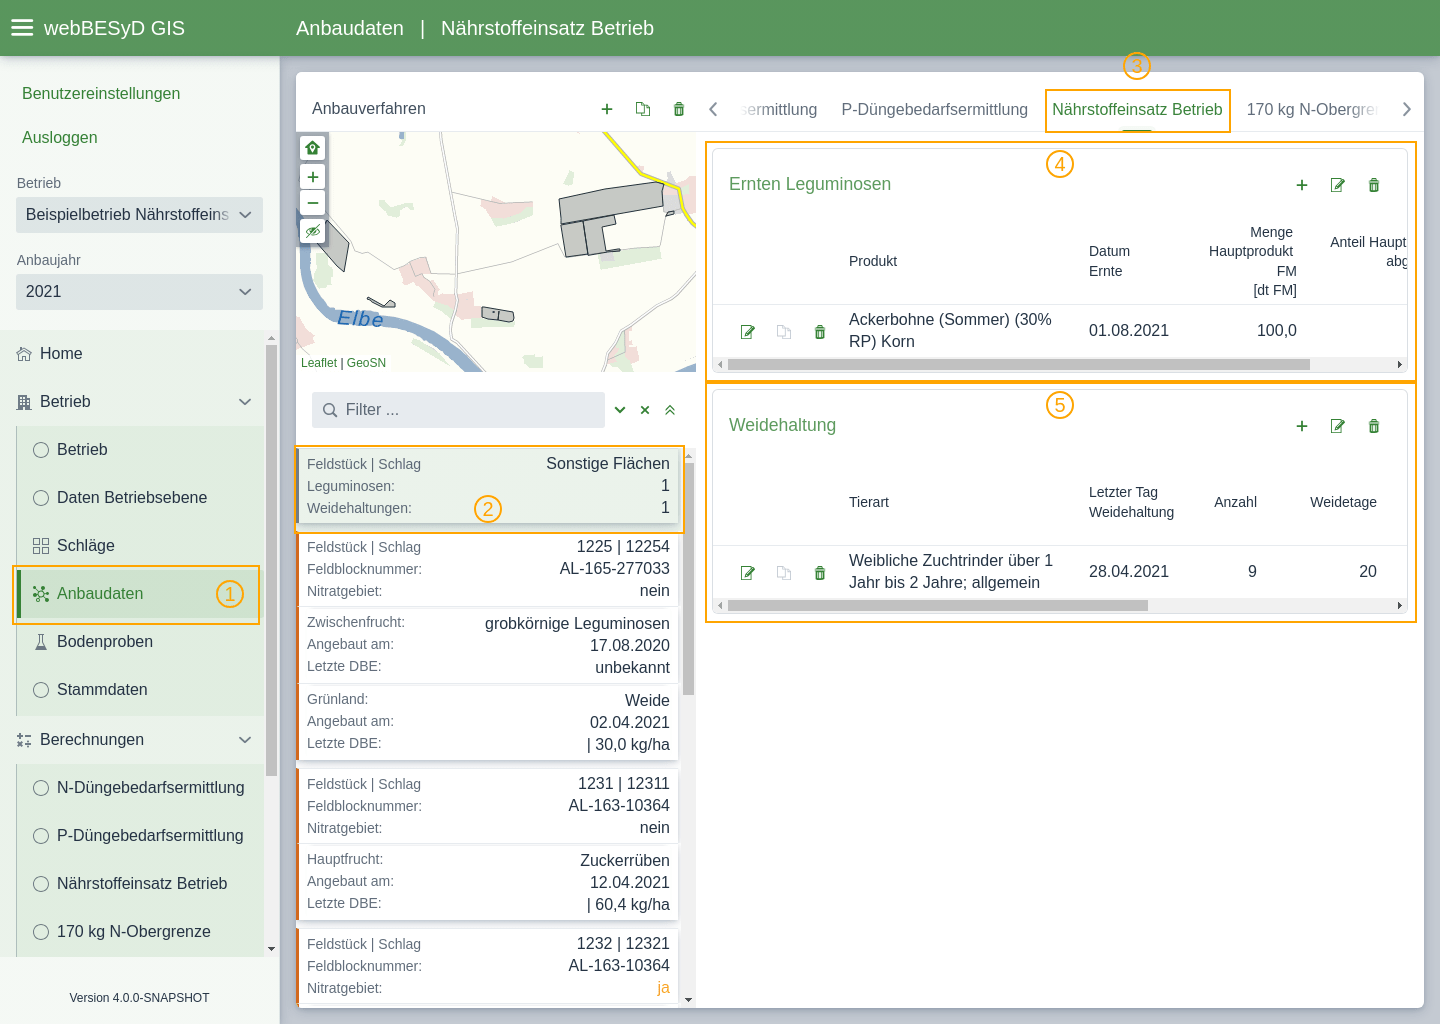Click the field list vertical scrollbar
Viewport: 1440px width, 1024px height.
pyautogui.click(x=688, y=578)
